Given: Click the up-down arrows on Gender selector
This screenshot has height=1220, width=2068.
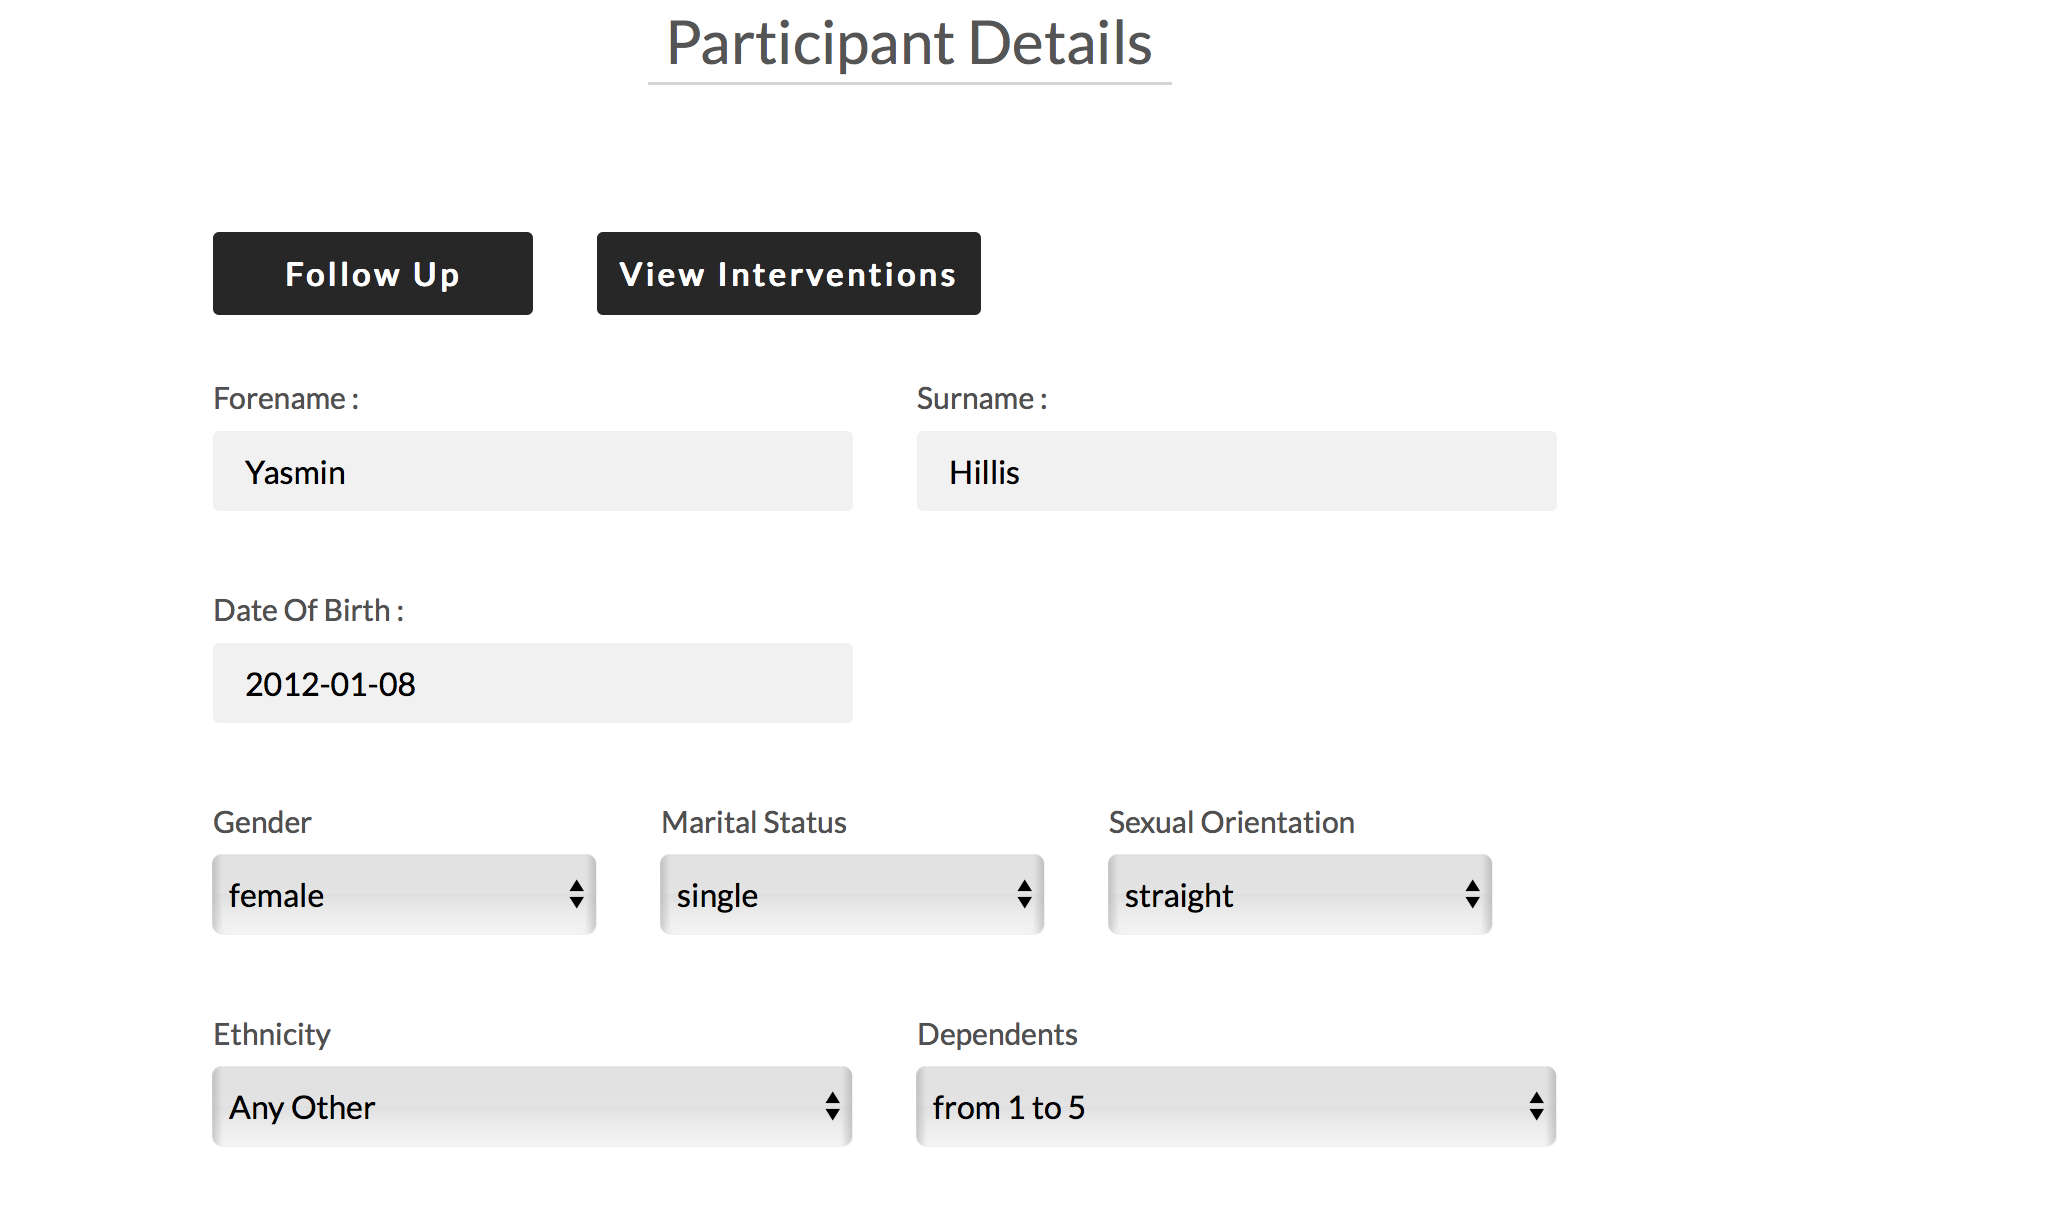Looking at the screenshot, I should point(576,895).
